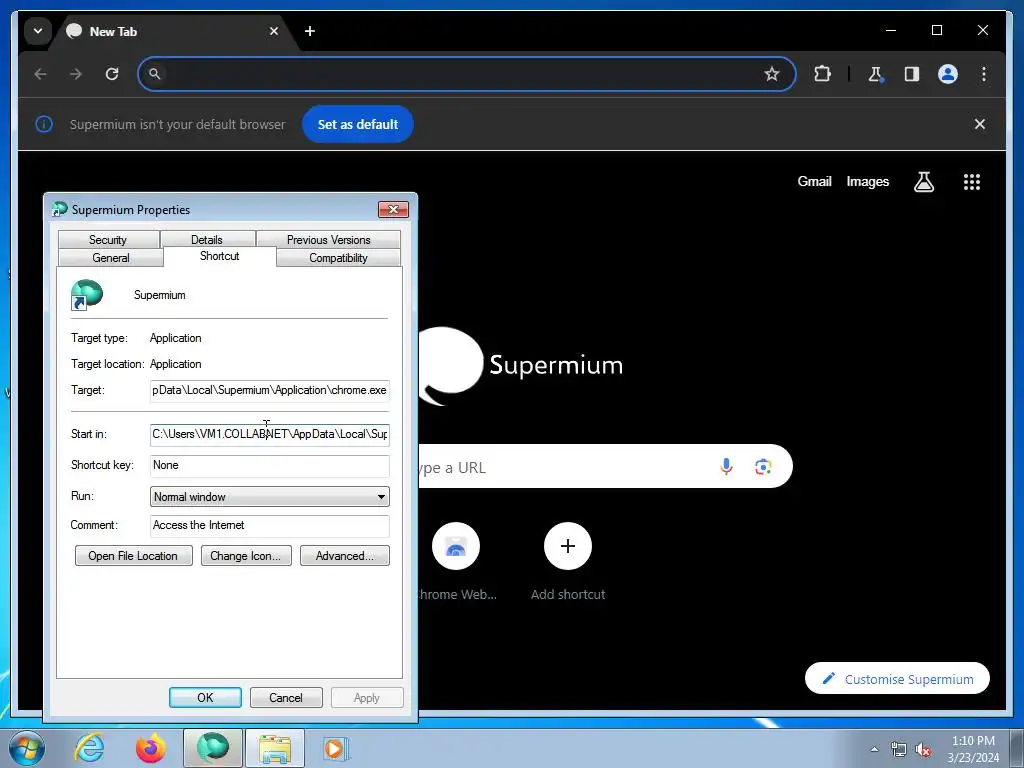Open the Gmail link
1024x768 pixels.
pos(814,182)
